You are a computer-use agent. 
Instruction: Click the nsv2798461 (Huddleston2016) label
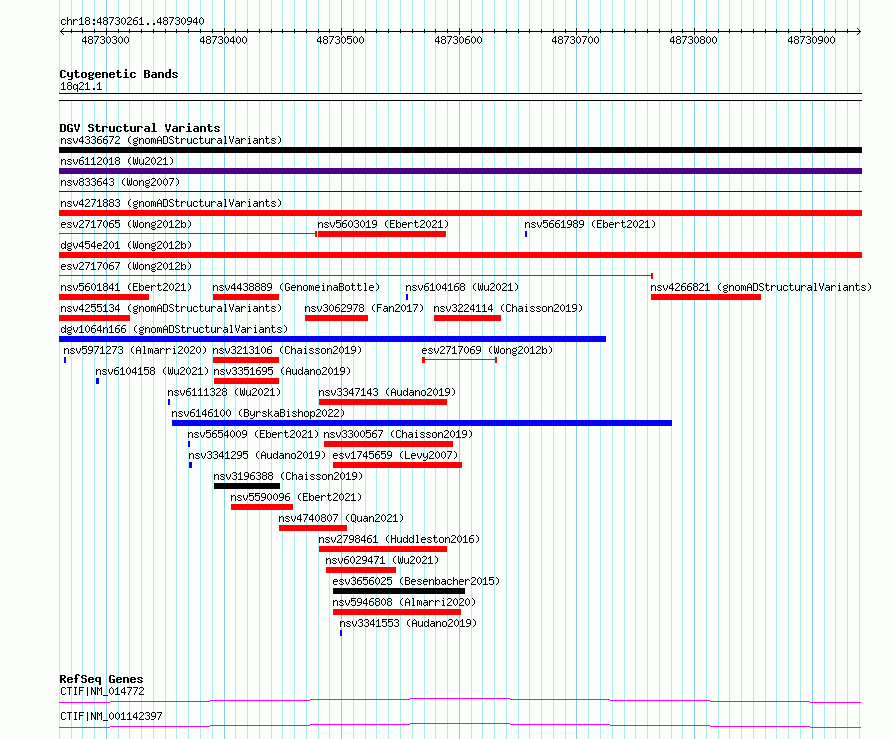point(399,539)
